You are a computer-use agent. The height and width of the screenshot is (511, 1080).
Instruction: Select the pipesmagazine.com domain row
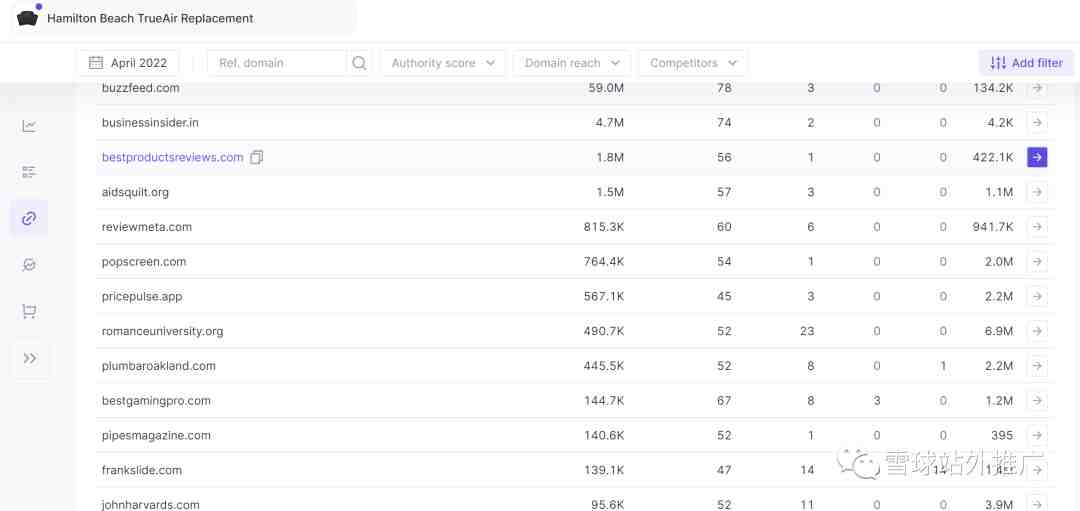[x=575, y=435]
